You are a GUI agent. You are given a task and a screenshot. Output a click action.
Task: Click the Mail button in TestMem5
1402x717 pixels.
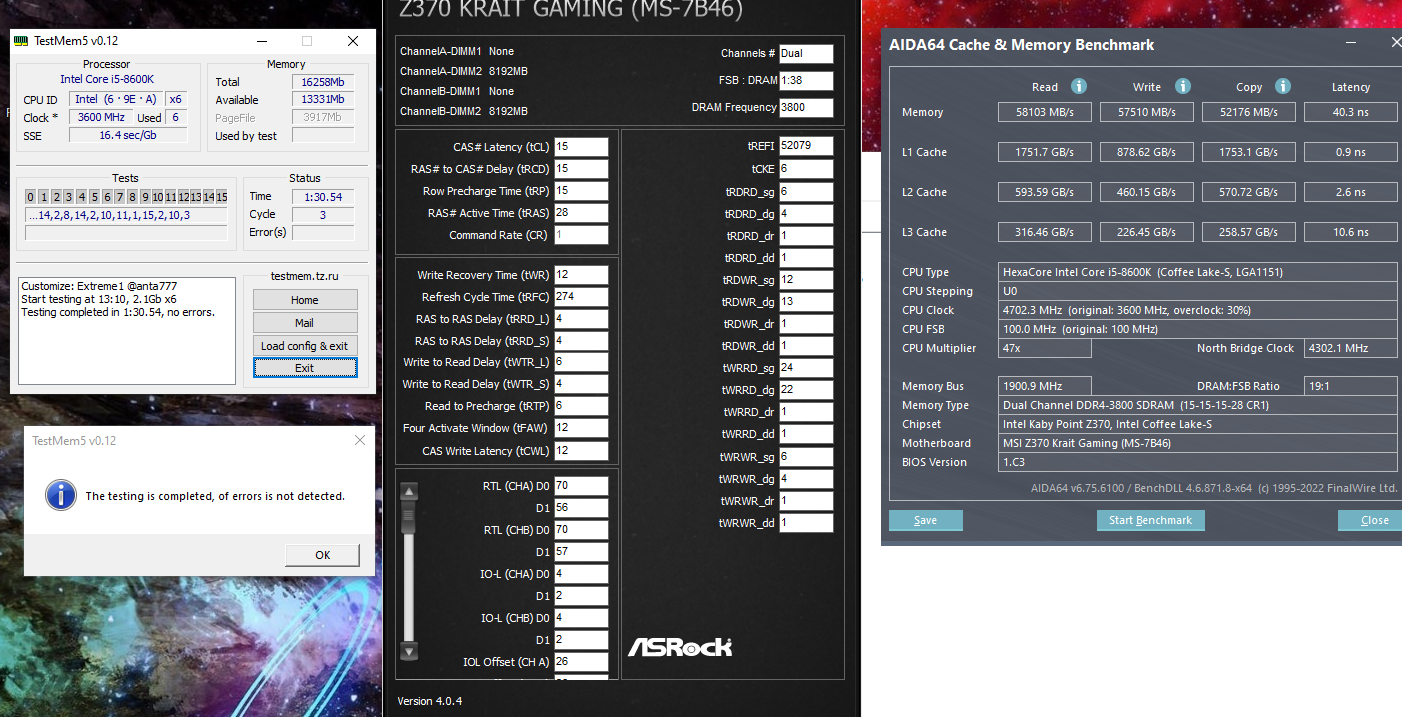305,323
